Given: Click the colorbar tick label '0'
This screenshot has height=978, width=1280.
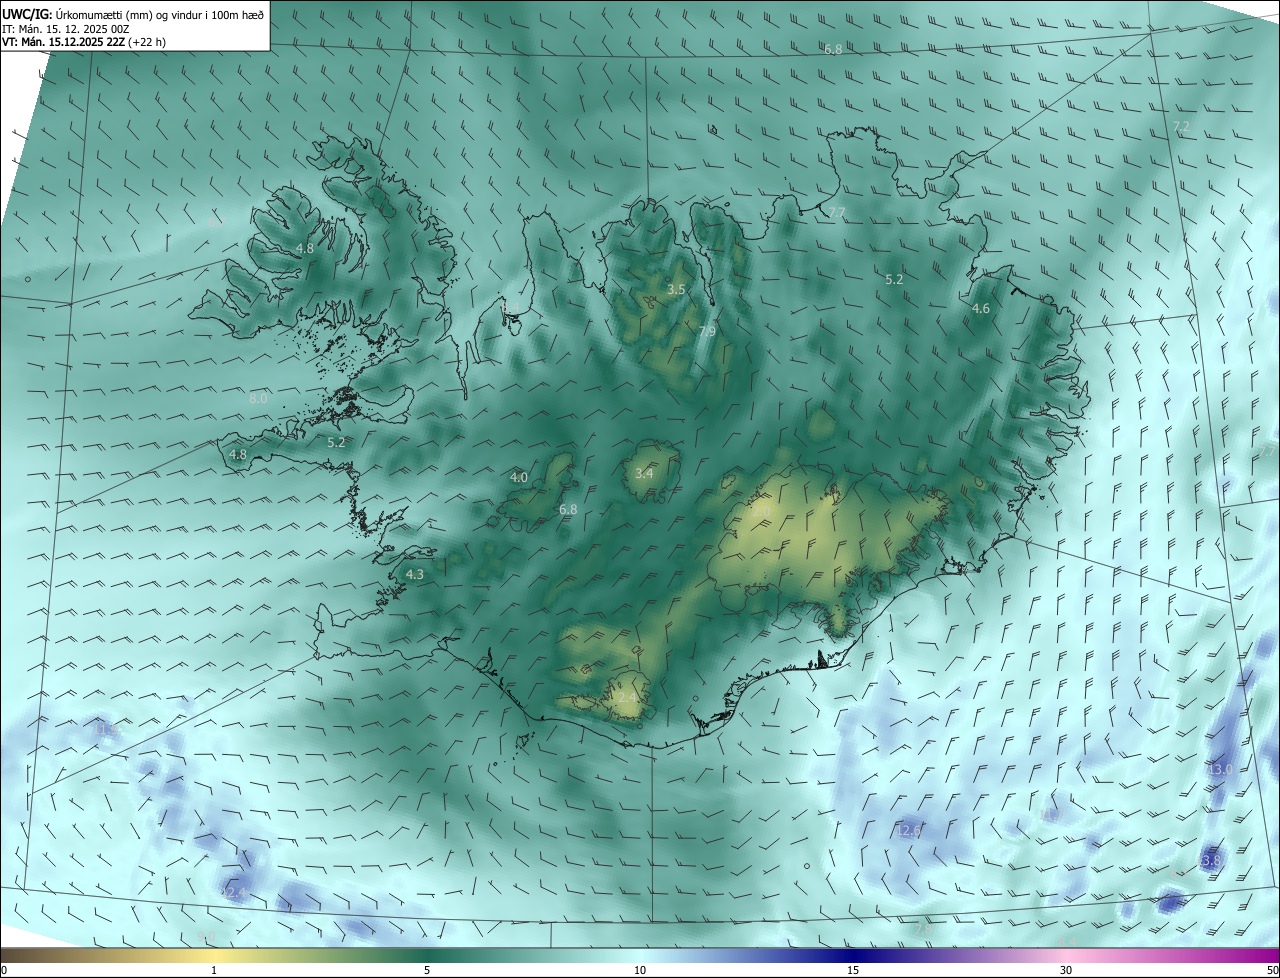Looking at the screenshot, I should tap(4, 971).
